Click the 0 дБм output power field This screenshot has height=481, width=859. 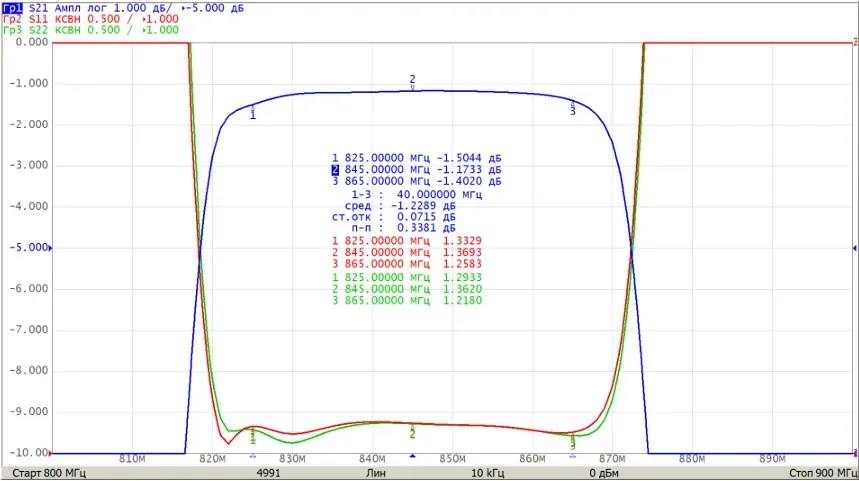604,473
